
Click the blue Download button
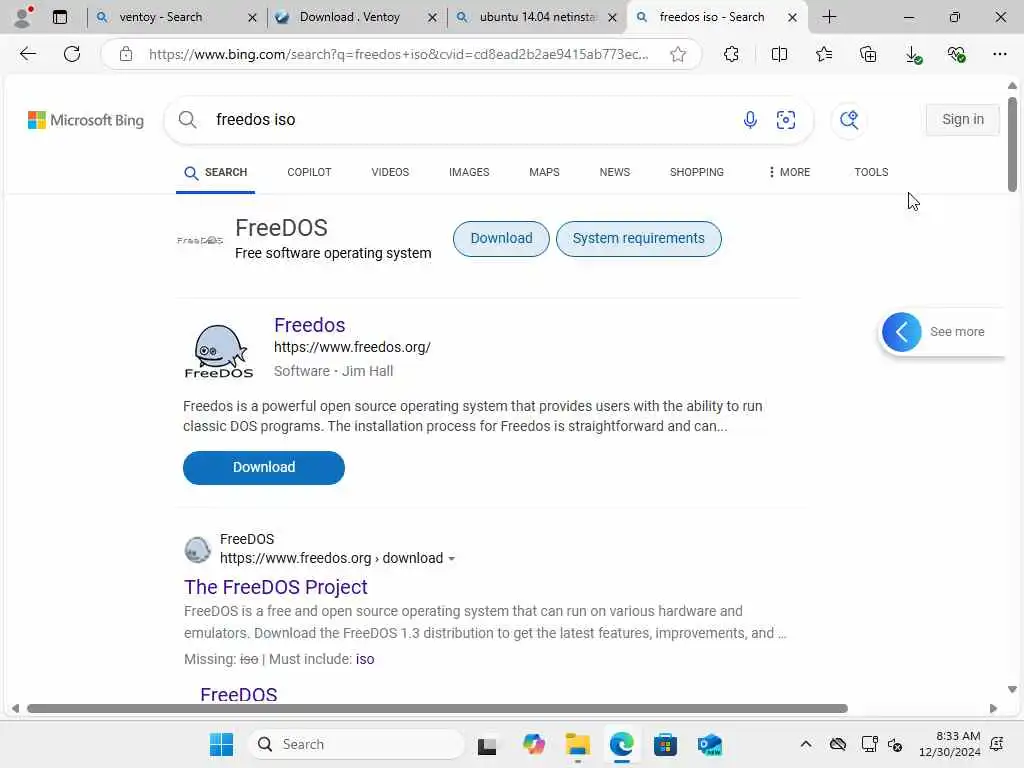(x=264, y=468)
